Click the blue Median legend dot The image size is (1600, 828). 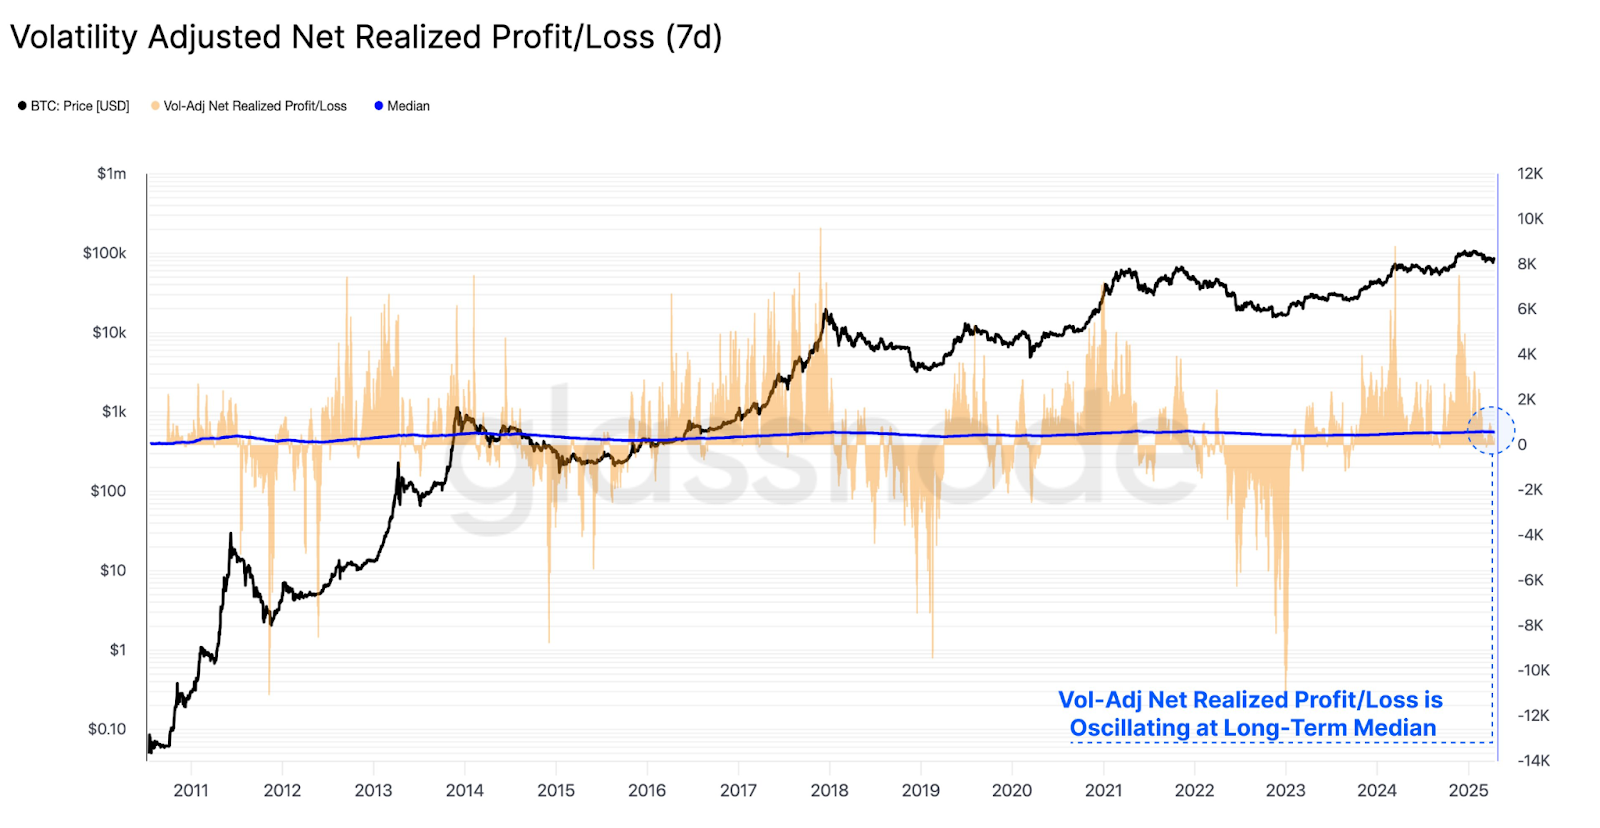point(379,106)
